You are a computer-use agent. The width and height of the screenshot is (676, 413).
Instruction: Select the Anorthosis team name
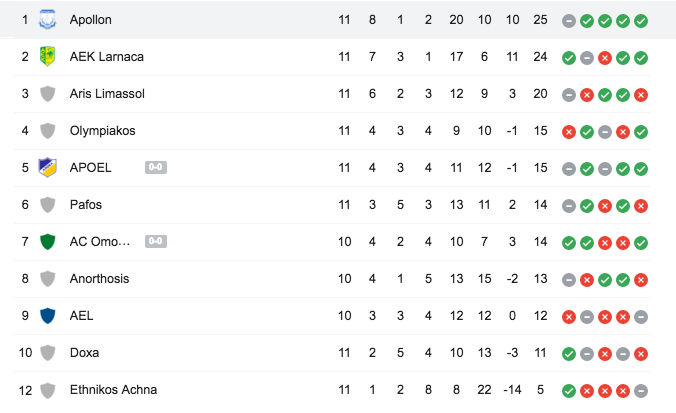click(100, 279)
